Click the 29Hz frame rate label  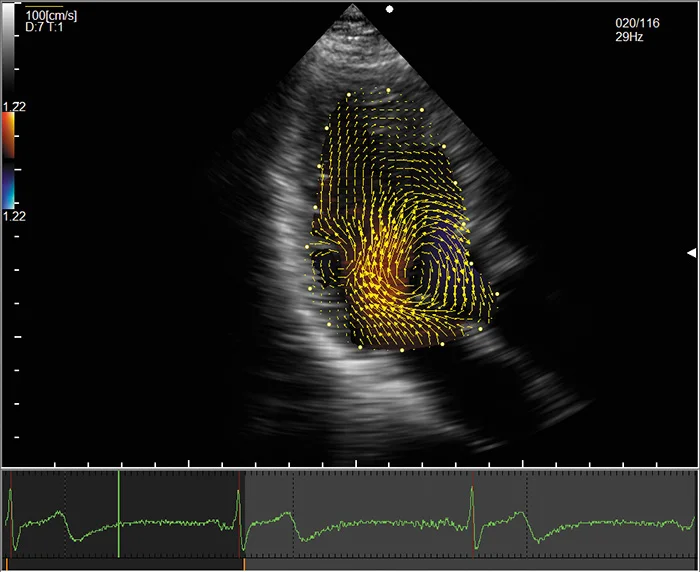[629, 36]
